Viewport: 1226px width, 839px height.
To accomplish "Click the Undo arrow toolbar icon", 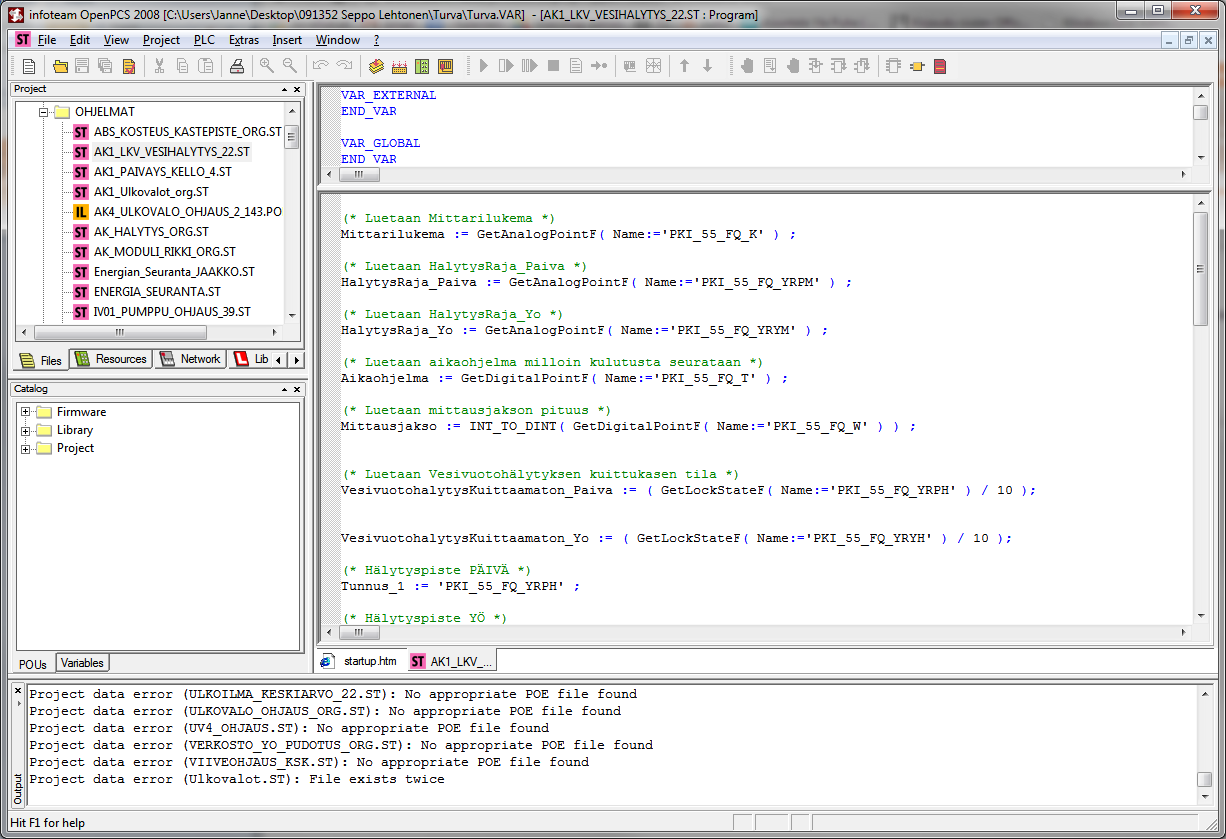I will click(x=321, y=66).
